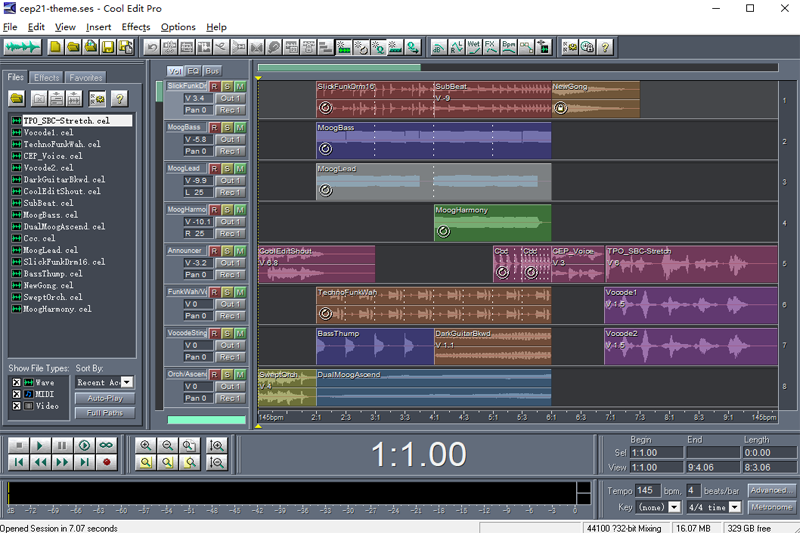Click the Zoom Out Horizontally magnifier
The height and width of the screenshot is (533, 800).
pos(167,446)
